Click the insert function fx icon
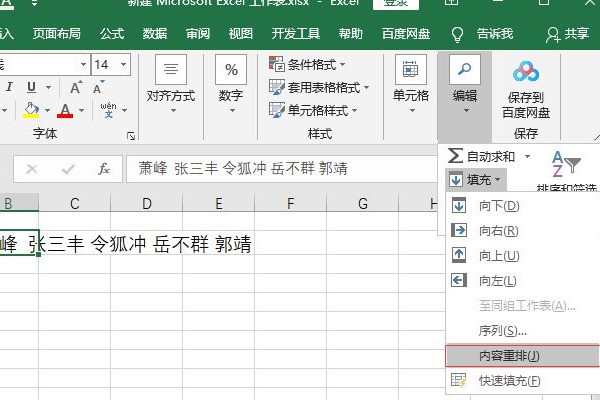Screen dimensions: 600x400 coord(103,169)
